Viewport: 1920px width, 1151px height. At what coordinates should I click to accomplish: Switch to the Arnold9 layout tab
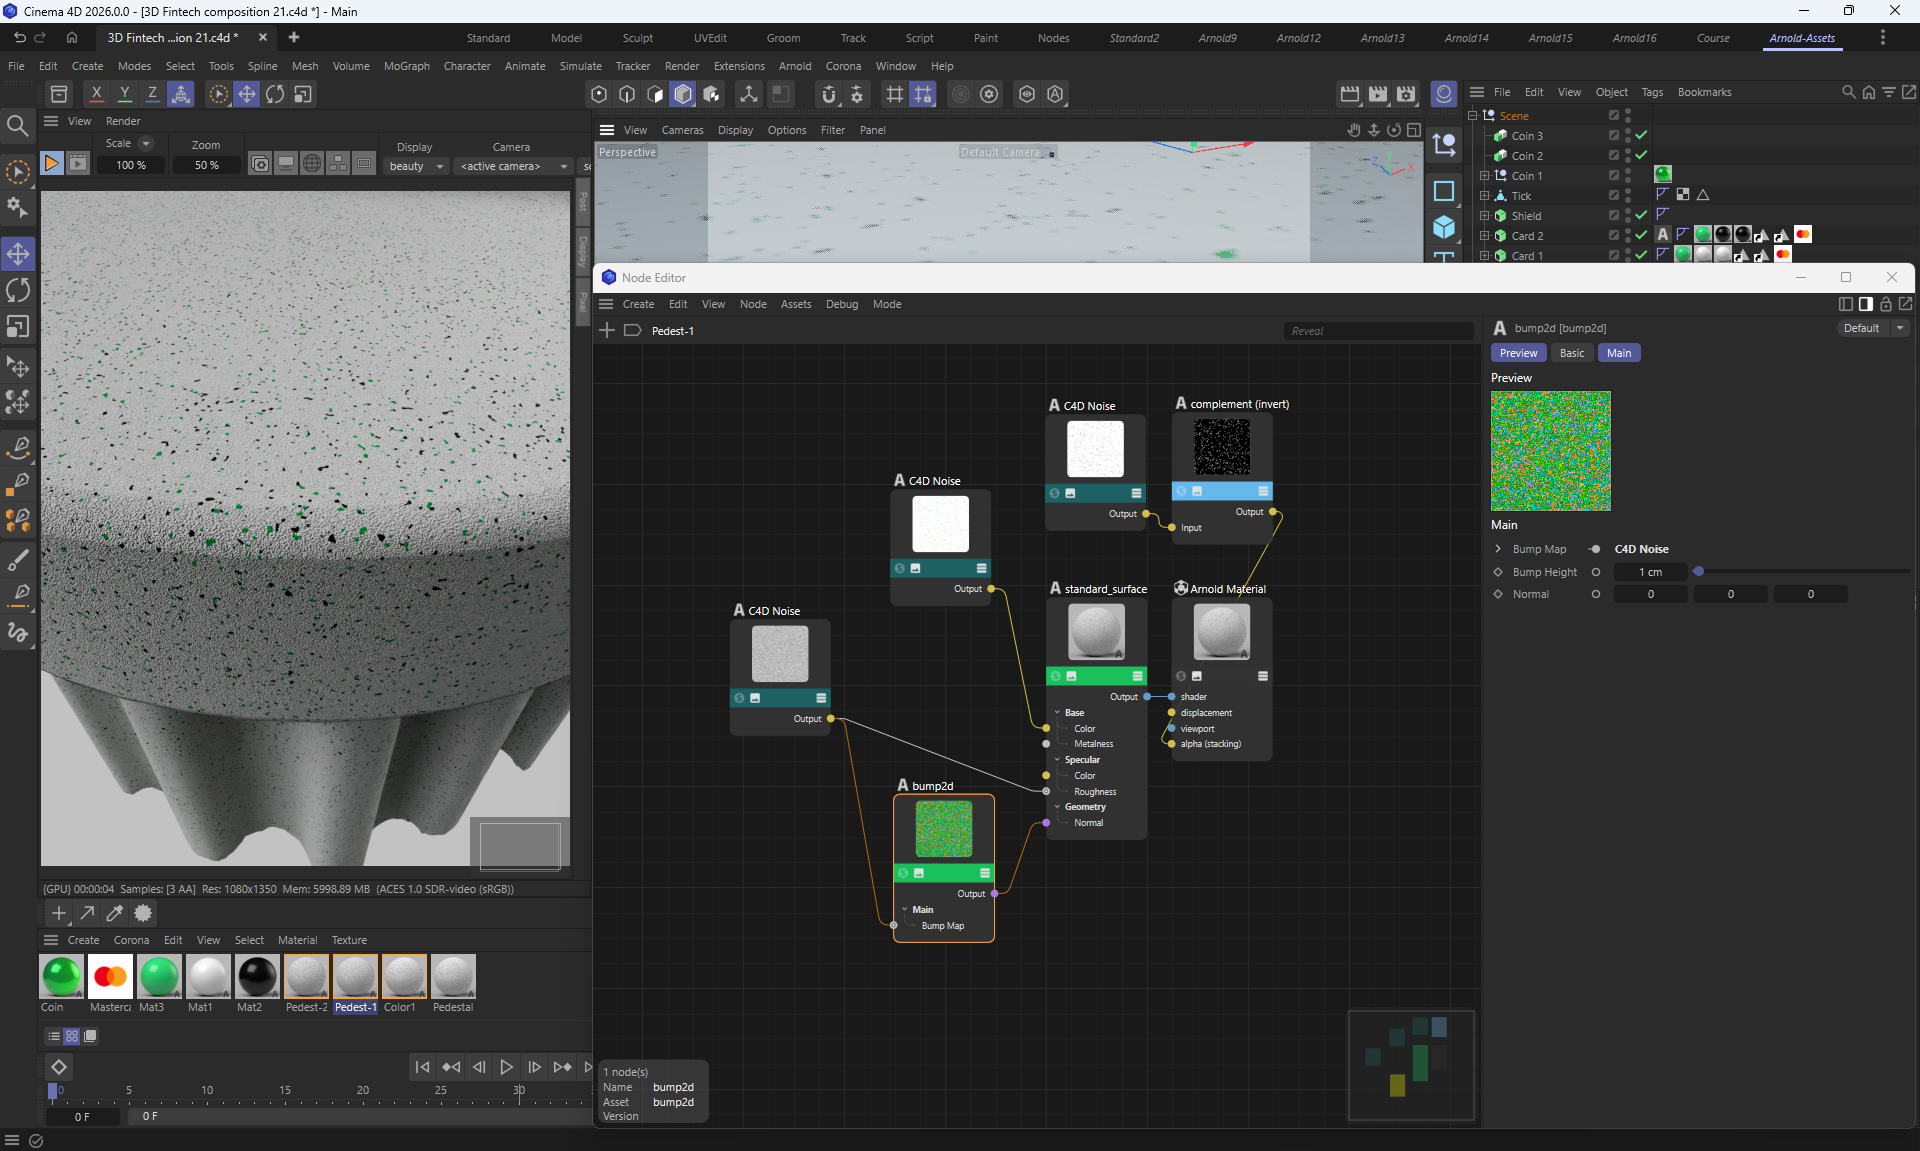[x=1216, y=38]
